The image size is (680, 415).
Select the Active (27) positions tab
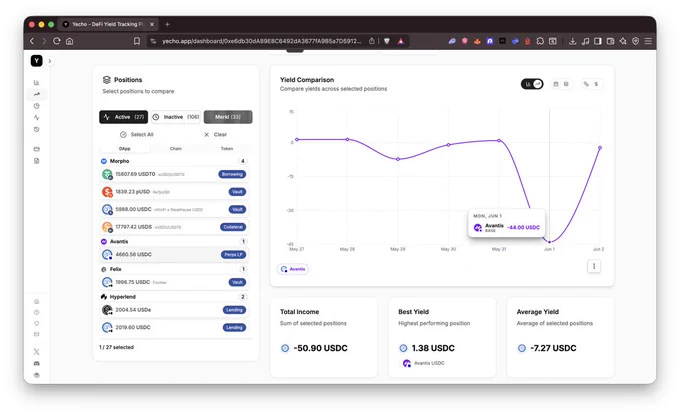coord(124,117)
